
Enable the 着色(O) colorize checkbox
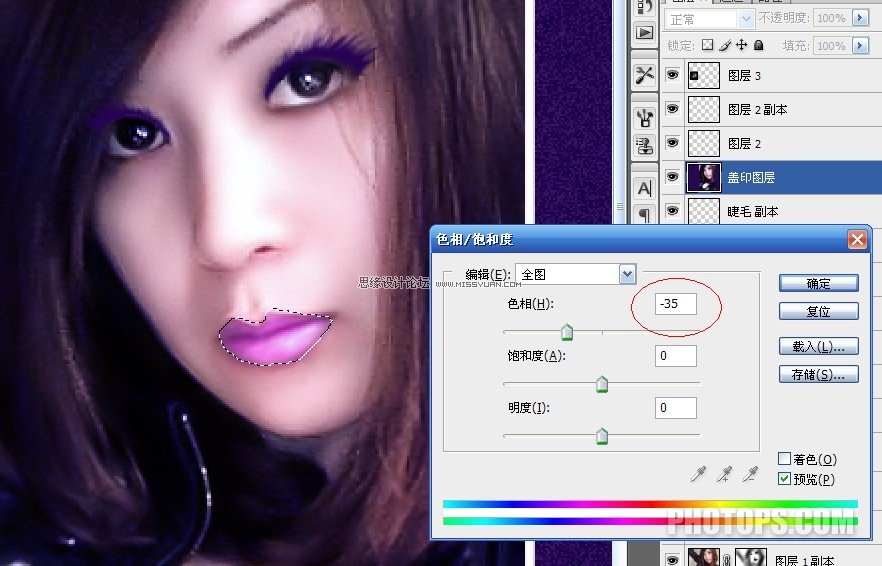784,459
